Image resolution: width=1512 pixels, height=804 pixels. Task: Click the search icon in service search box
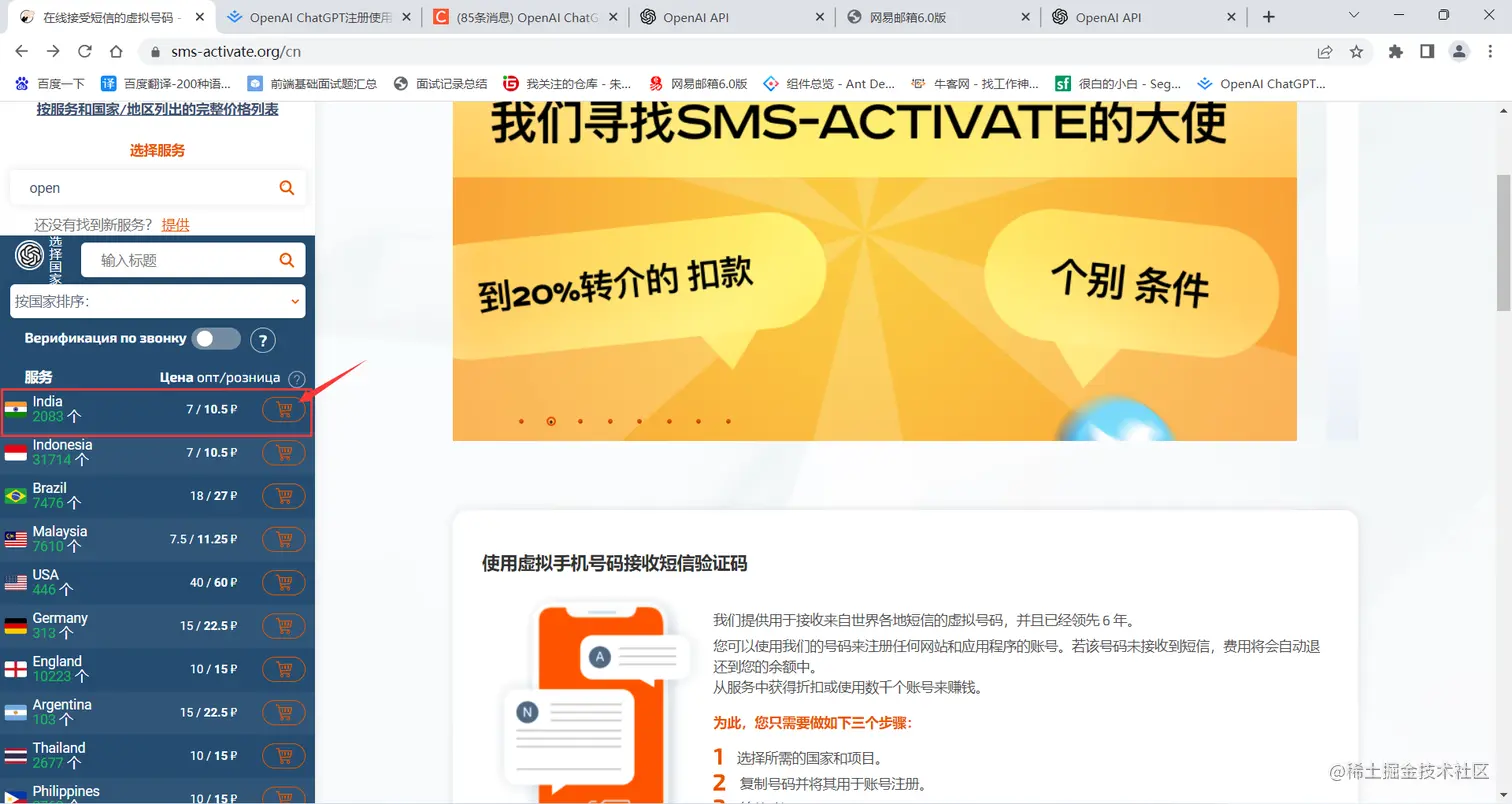point(287,188)
